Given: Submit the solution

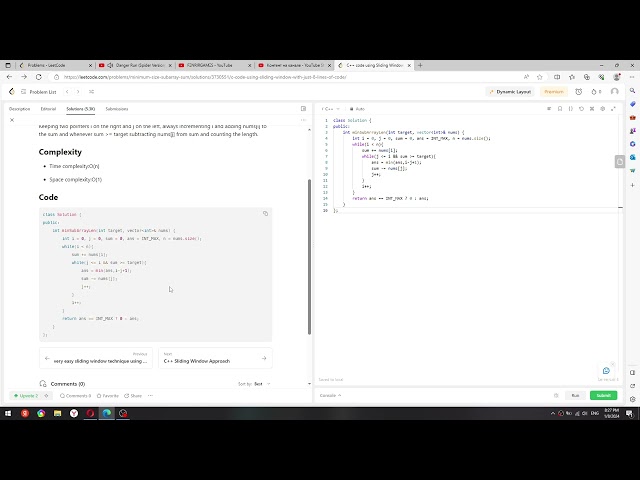Looking at the screenshot, I should pos(604,396).
